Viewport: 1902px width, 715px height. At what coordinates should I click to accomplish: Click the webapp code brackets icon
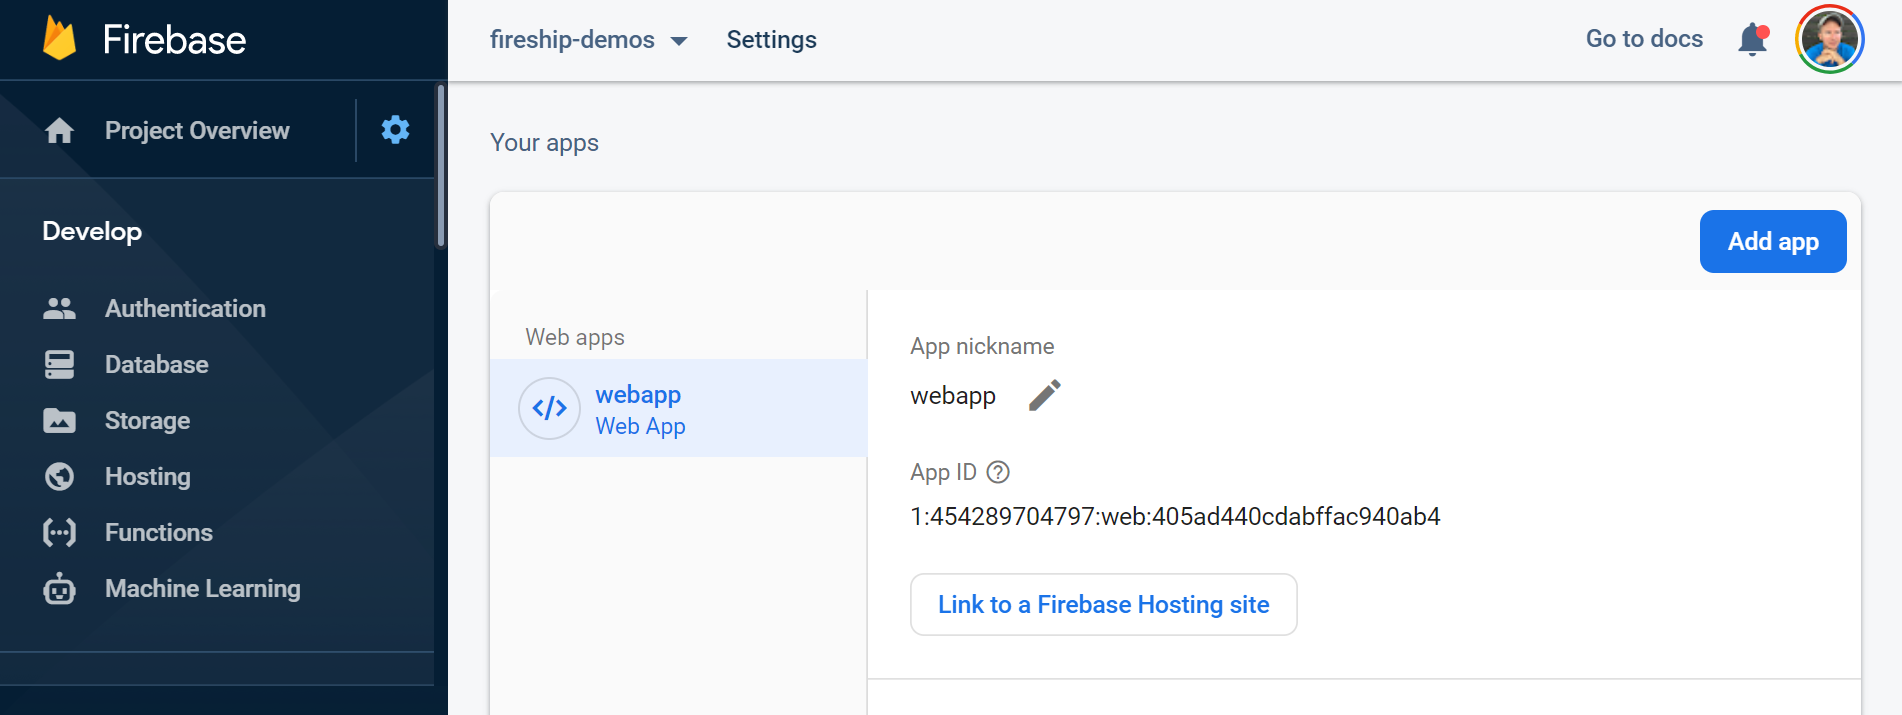(549, 408)
